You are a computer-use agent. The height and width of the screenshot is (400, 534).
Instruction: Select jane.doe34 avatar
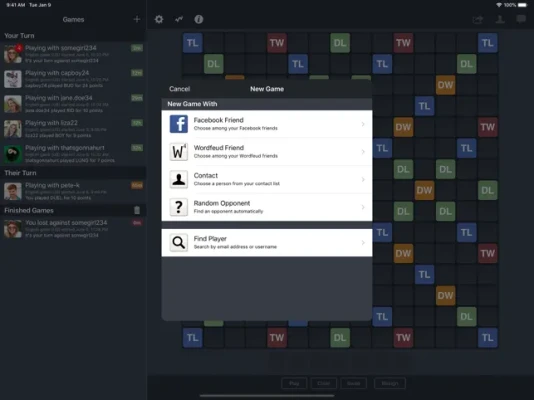(x=13, y=104)
